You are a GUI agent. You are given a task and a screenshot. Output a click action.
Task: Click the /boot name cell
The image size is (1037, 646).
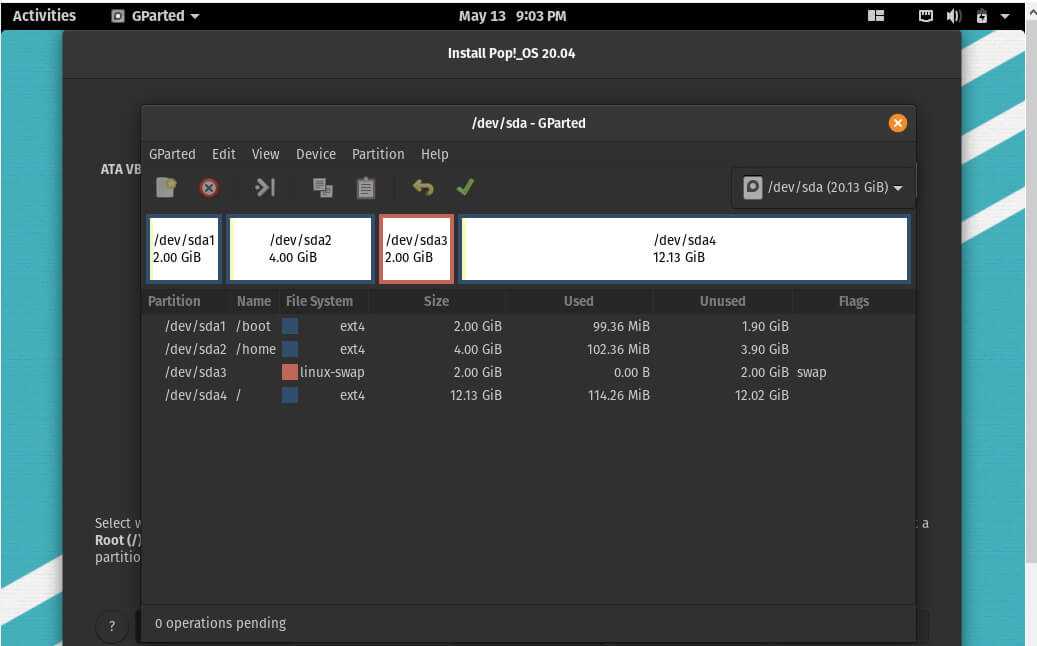point(253,326)
